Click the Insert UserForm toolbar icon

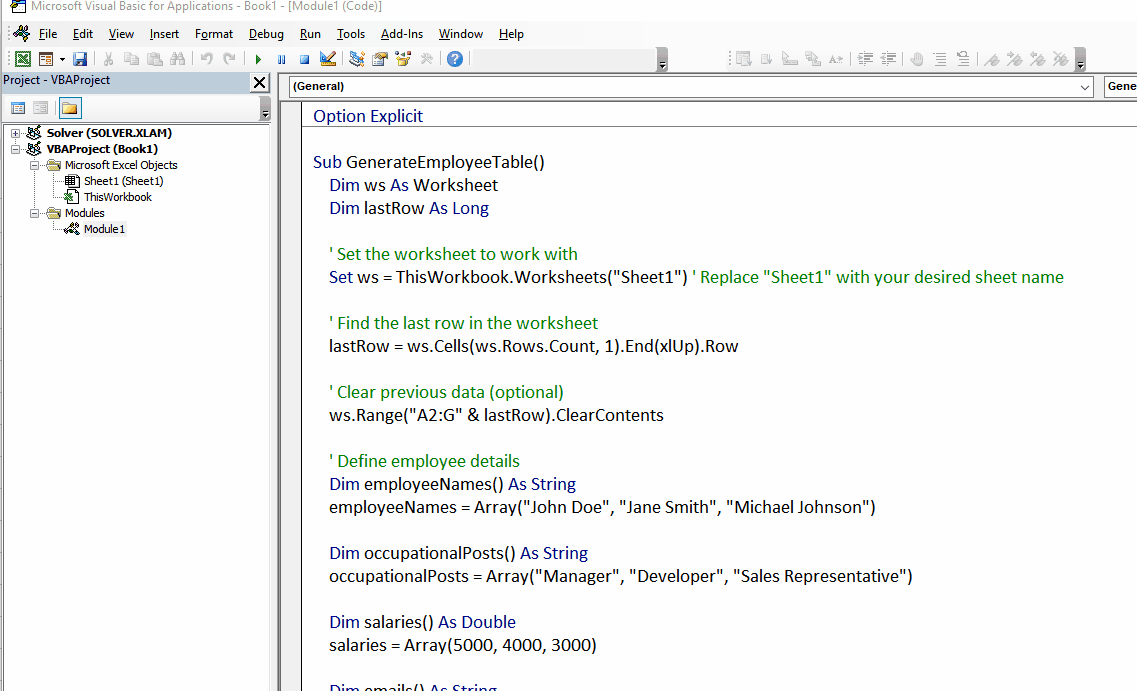(46, 59)
